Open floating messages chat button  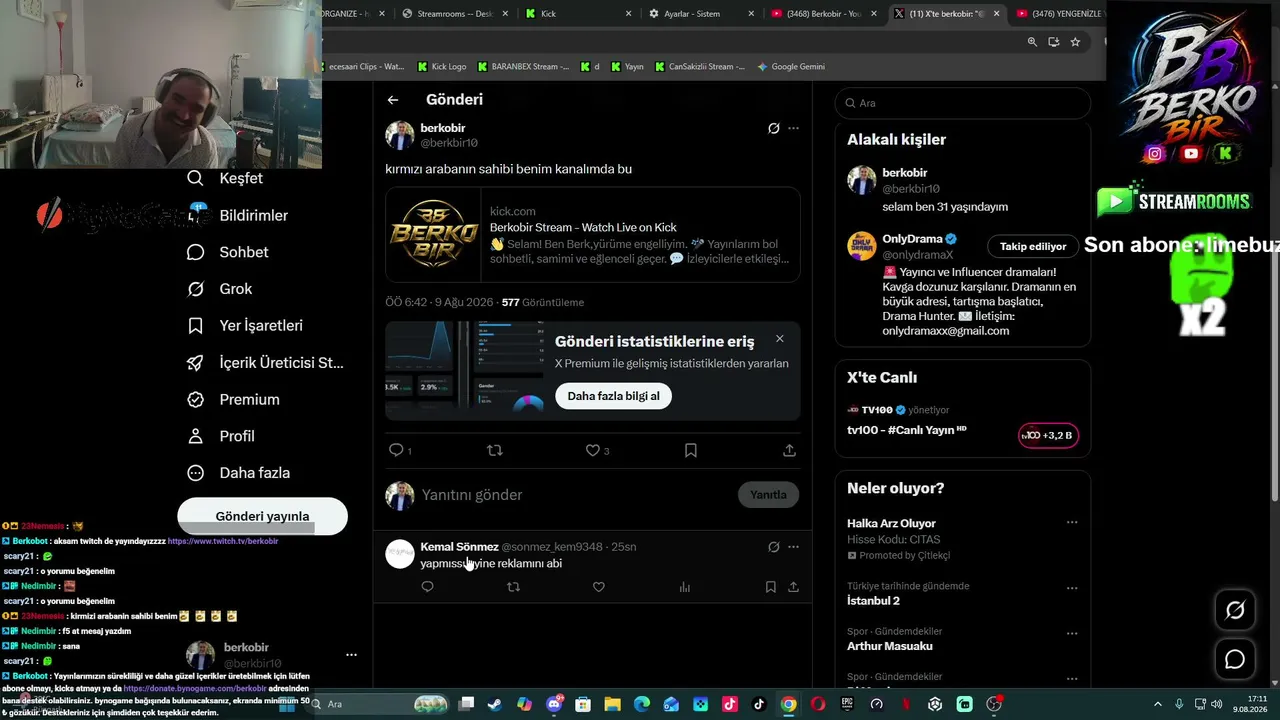1235,659
